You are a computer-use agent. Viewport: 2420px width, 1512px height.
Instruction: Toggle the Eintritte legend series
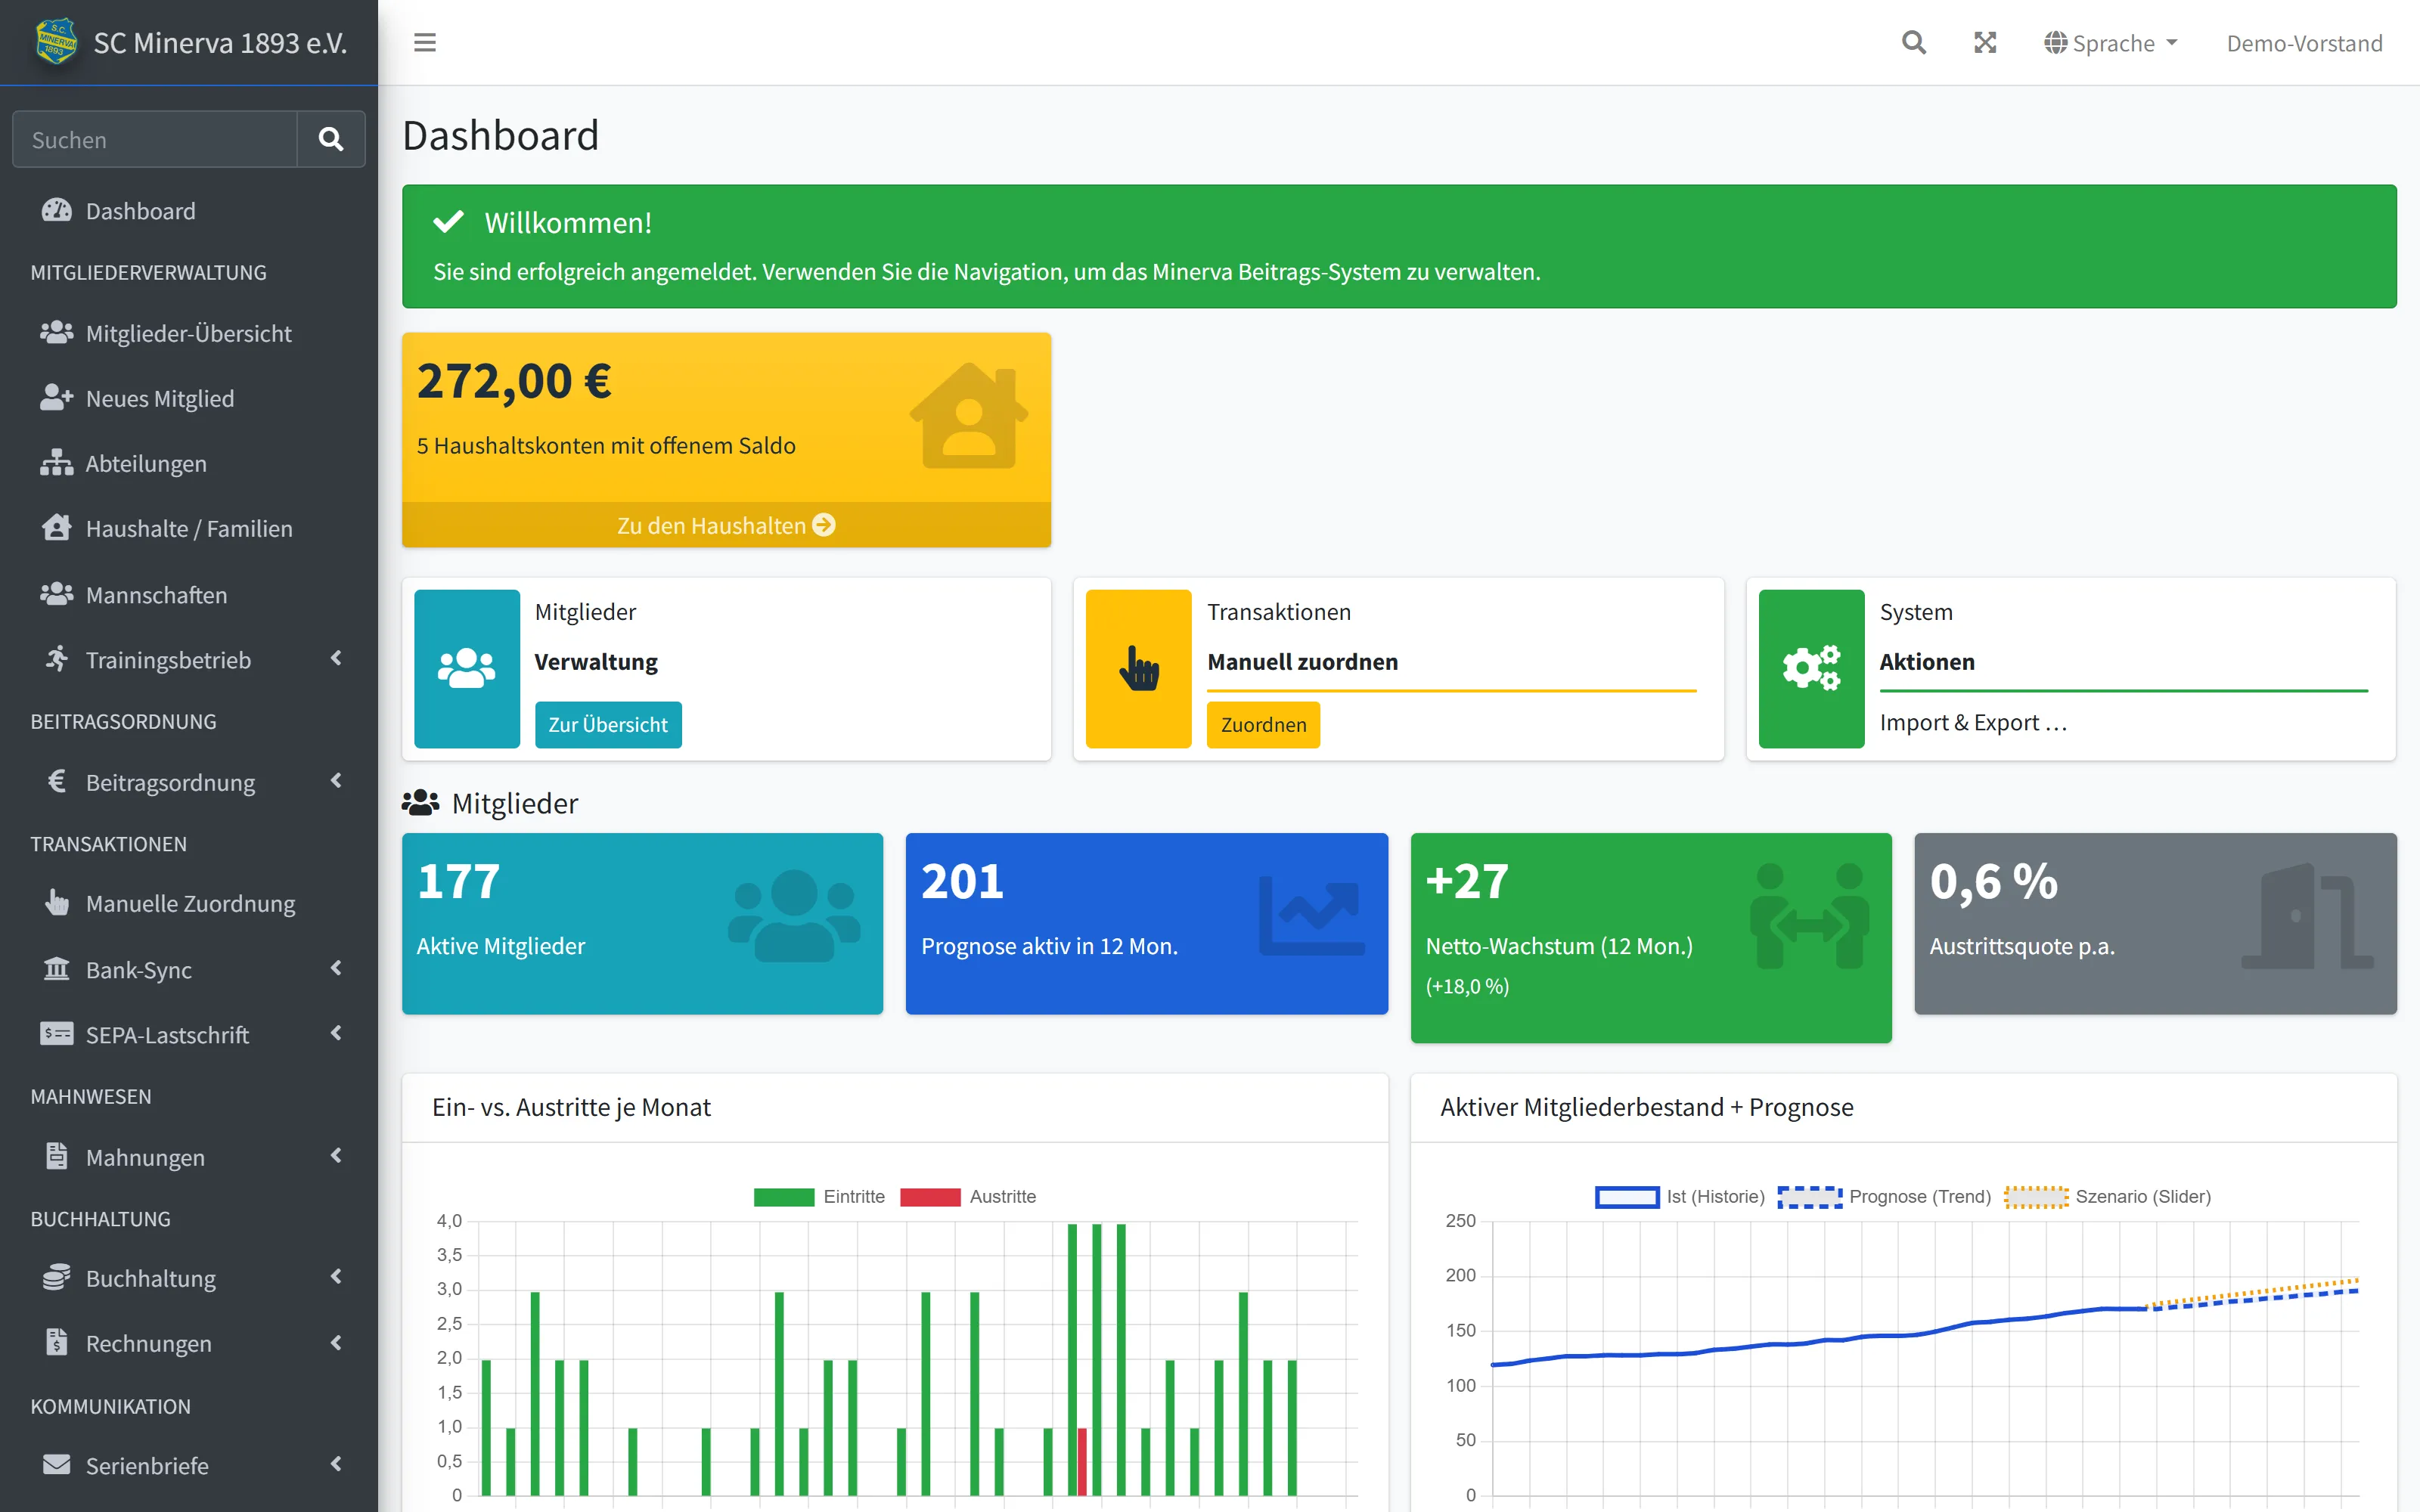(819, 1196)
